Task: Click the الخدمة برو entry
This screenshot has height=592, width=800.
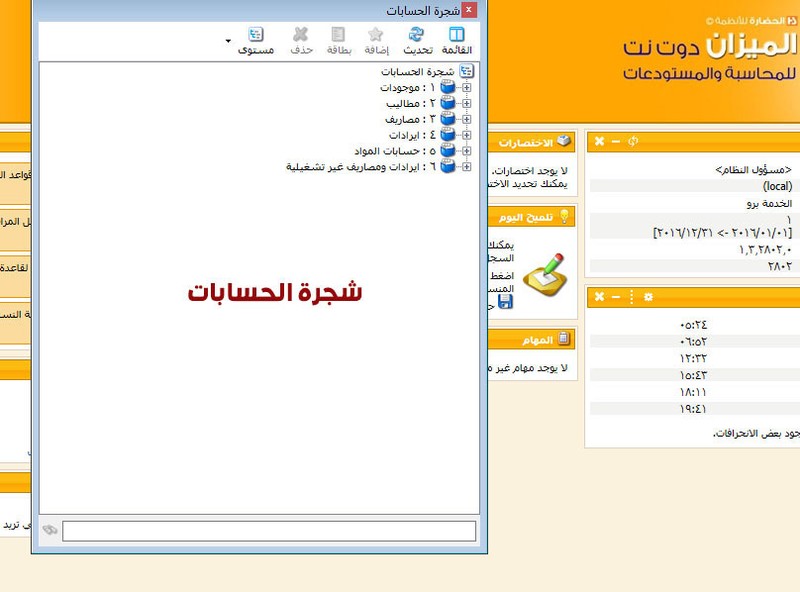Action: (769, 204)
